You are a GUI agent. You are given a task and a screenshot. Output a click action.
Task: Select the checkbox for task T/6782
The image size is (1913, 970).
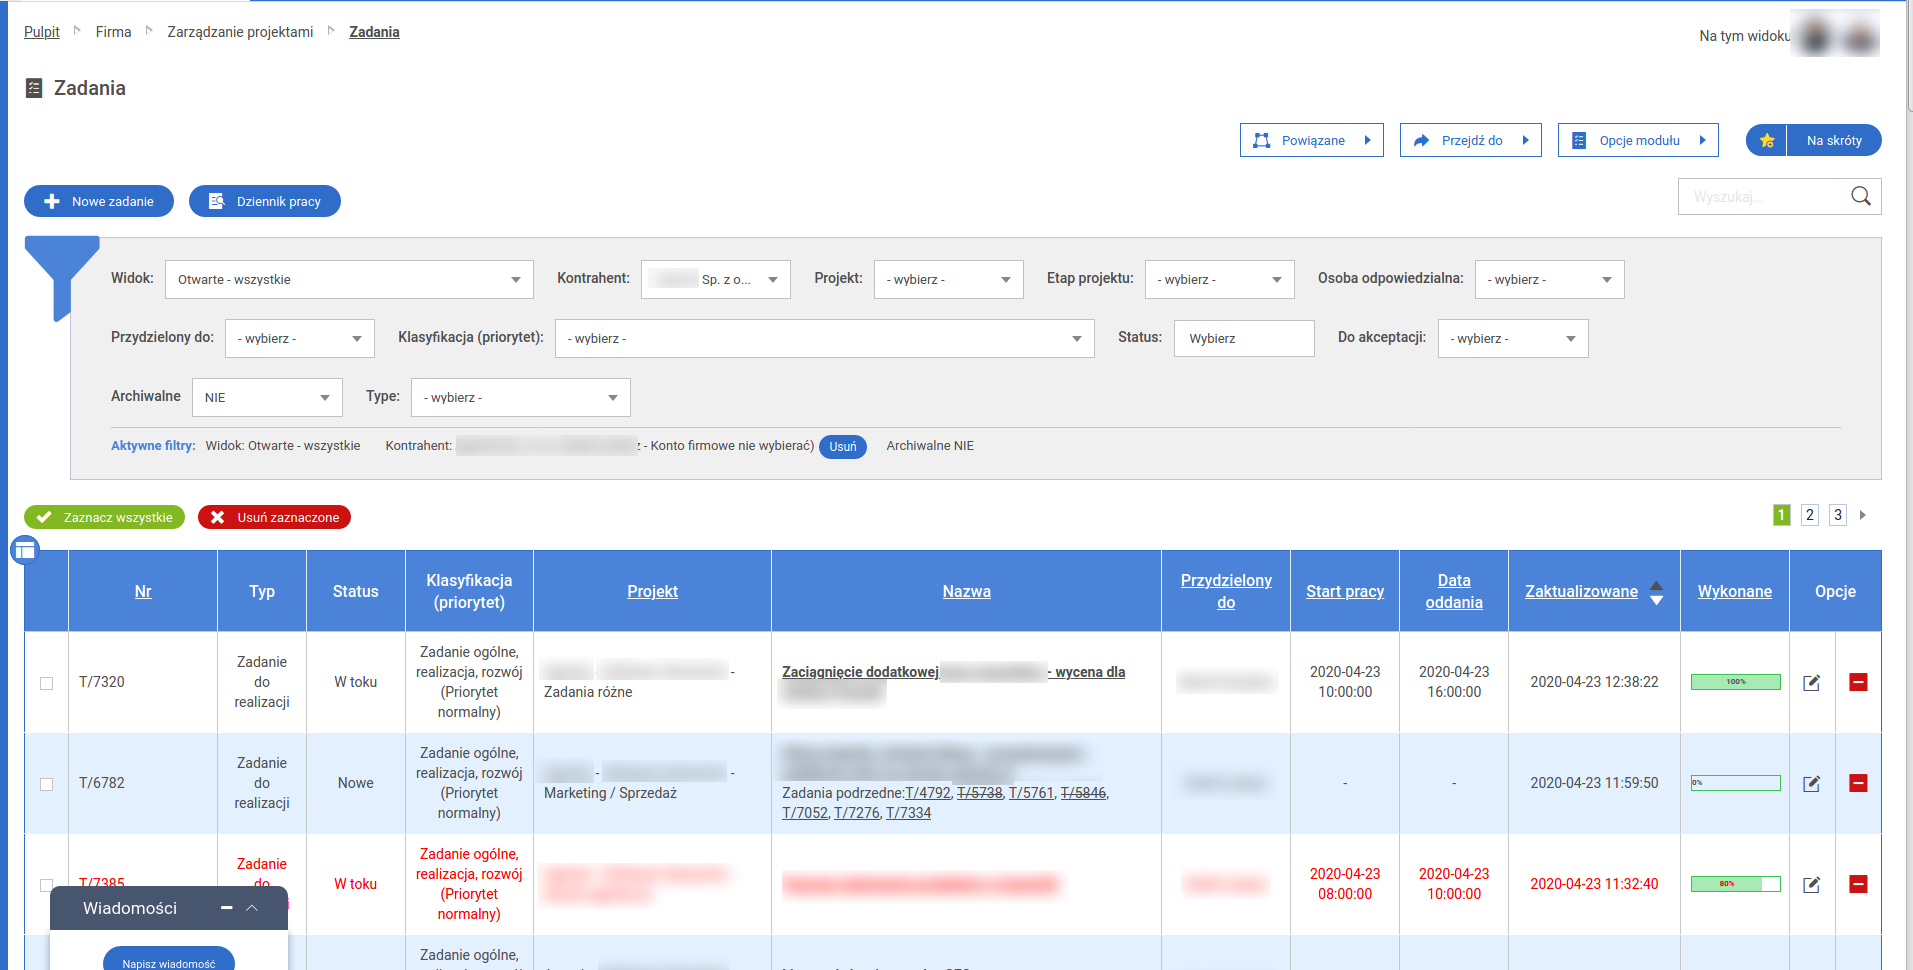pyautogui.click(x=46, y=784)
